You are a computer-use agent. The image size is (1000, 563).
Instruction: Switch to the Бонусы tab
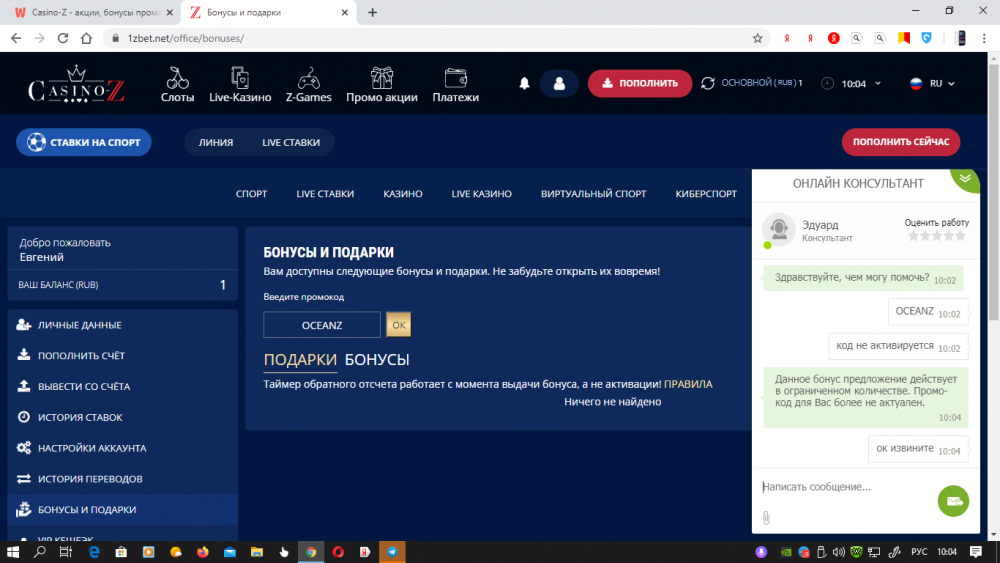377,360
